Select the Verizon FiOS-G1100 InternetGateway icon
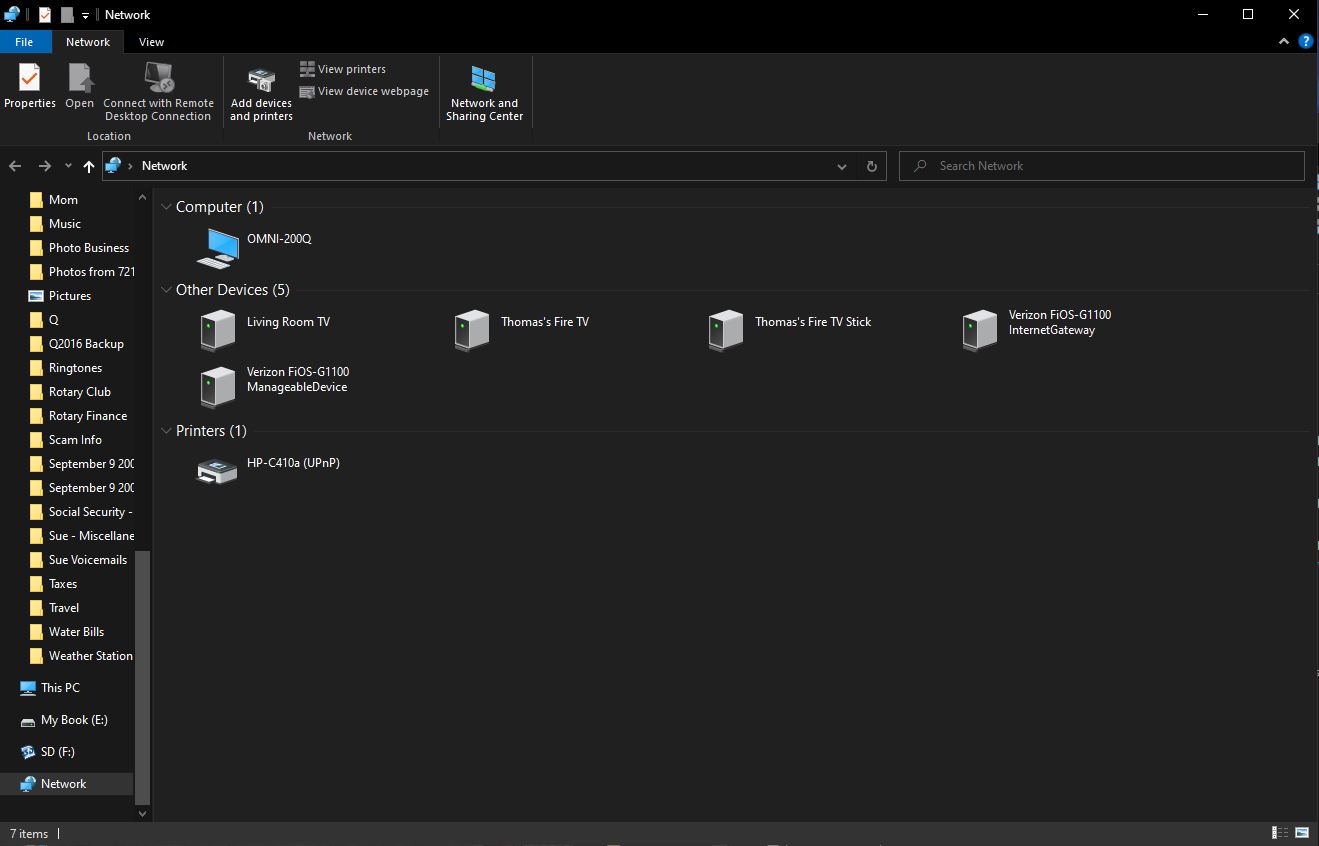The image size is (1319, 846). (x=979, y=330)
